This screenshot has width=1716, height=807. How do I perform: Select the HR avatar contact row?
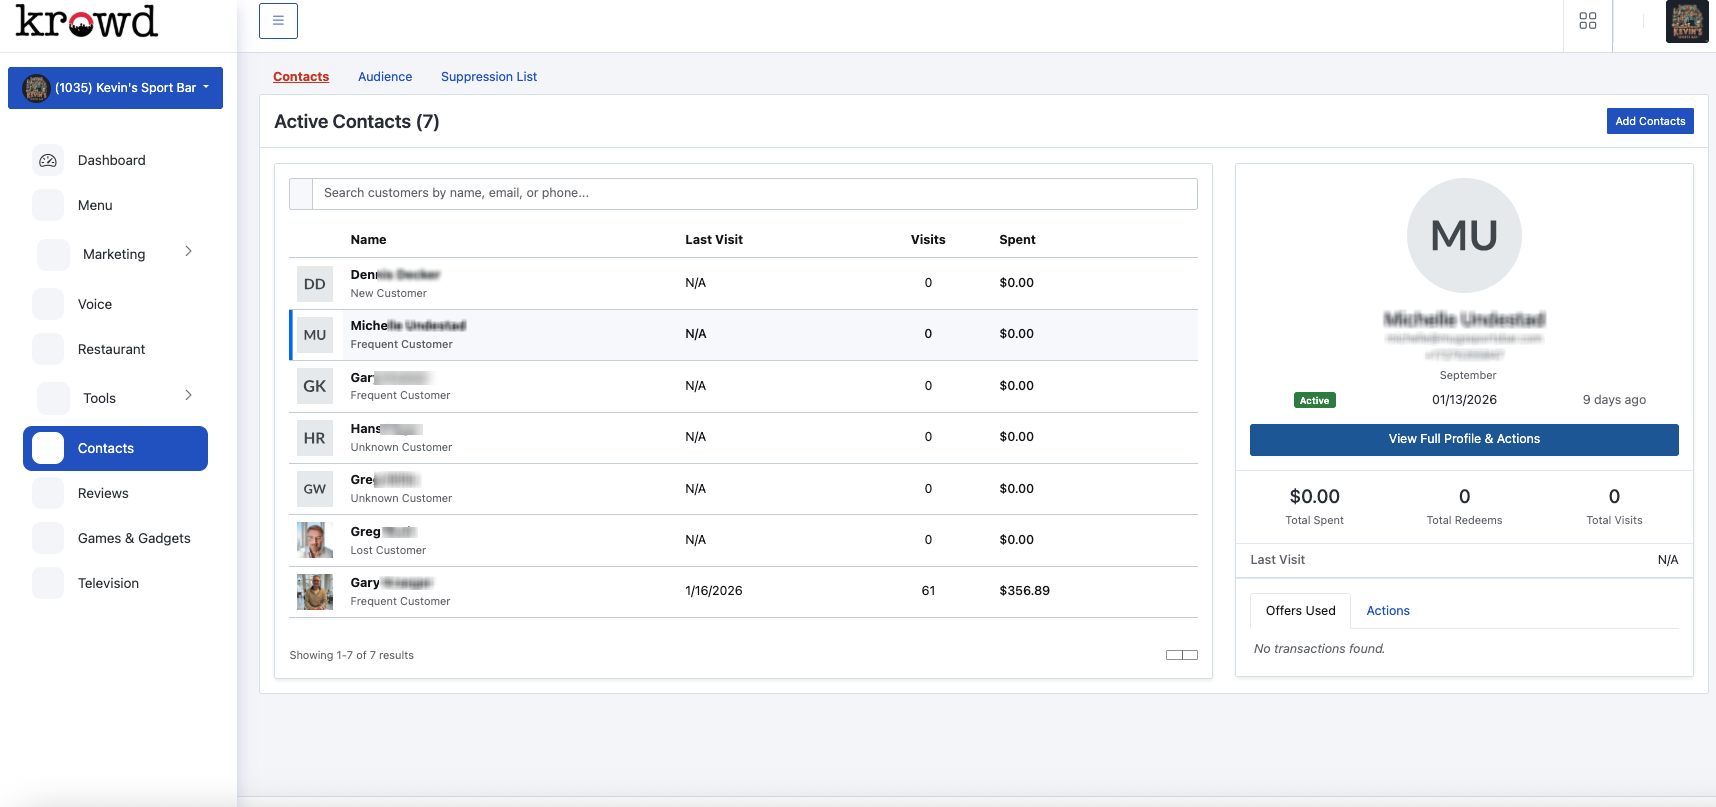[743, 438]
